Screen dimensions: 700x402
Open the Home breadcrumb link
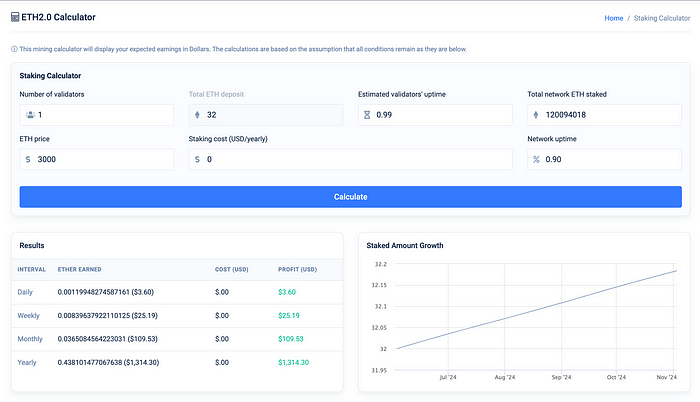click(x=613, y=18)
